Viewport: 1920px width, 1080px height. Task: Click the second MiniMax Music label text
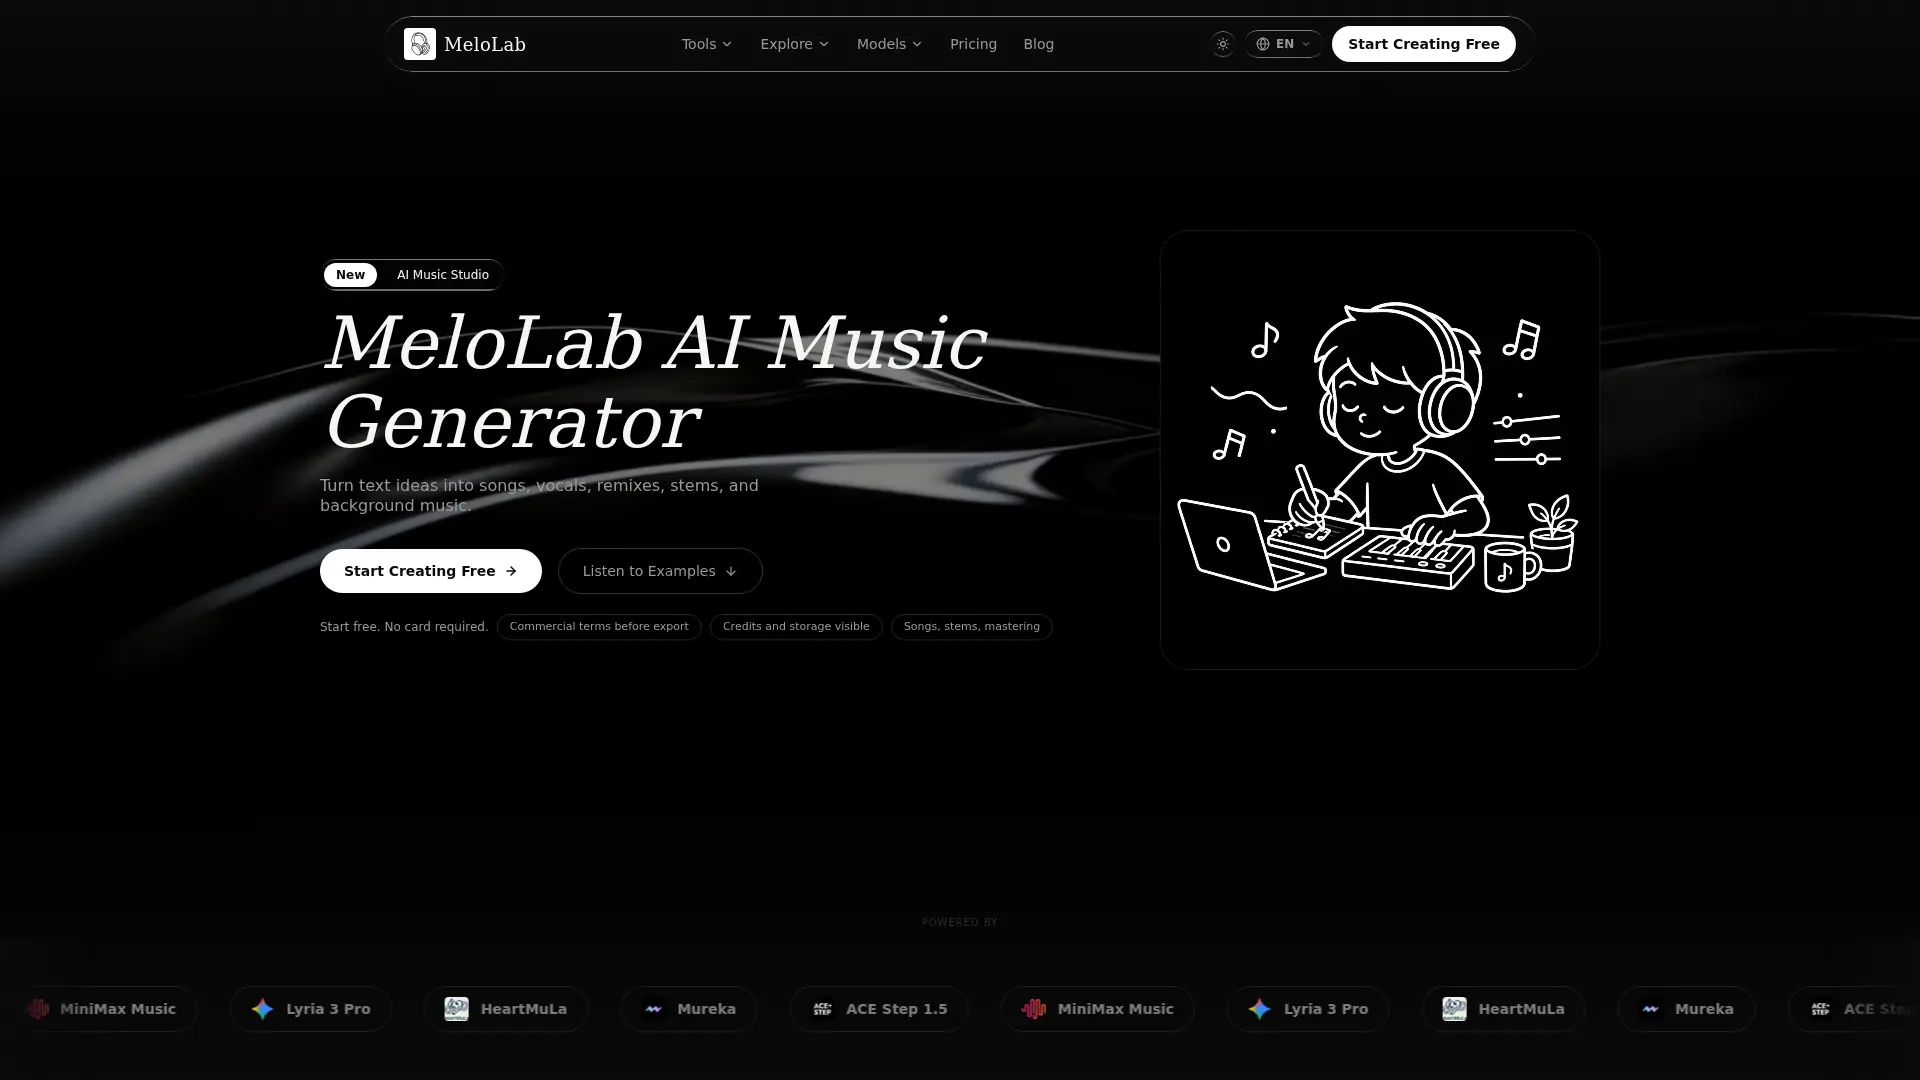pos(1116,1009)
